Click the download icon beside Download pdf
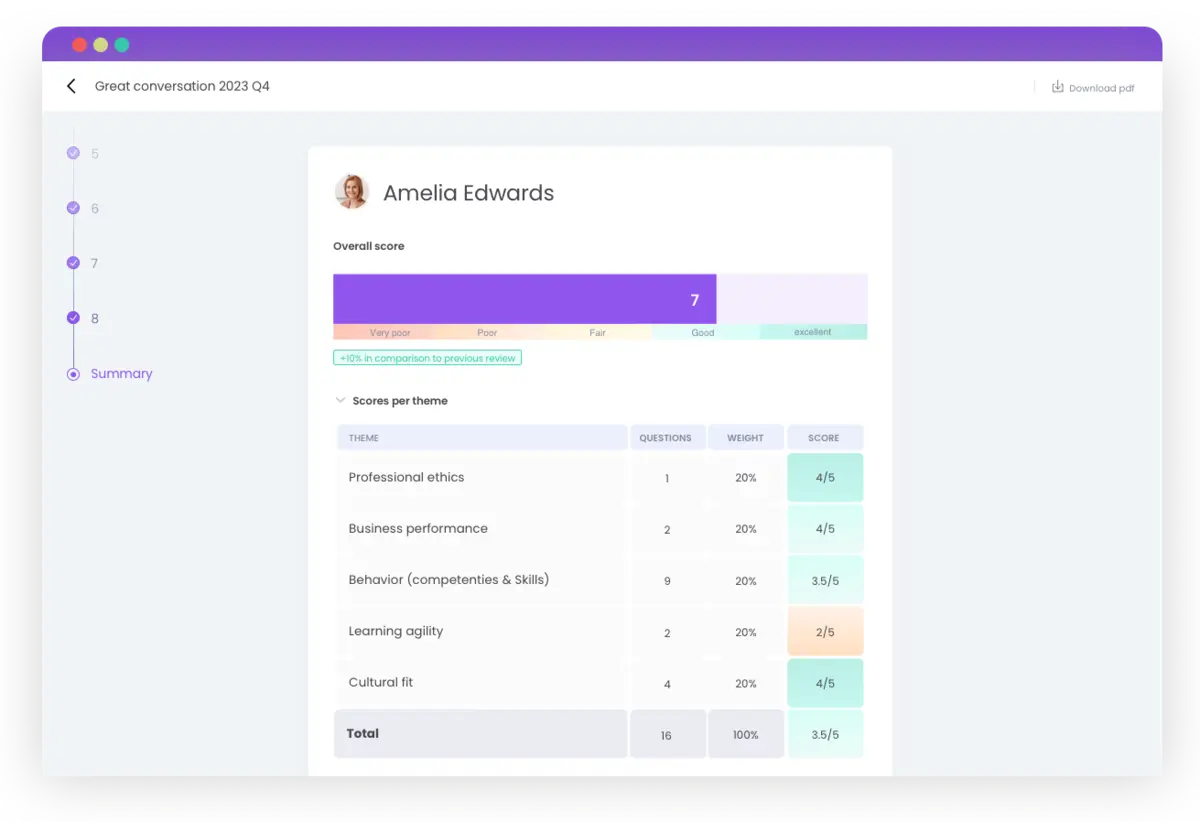Viewport: 1200px width, 822px height. [1057, 87]
